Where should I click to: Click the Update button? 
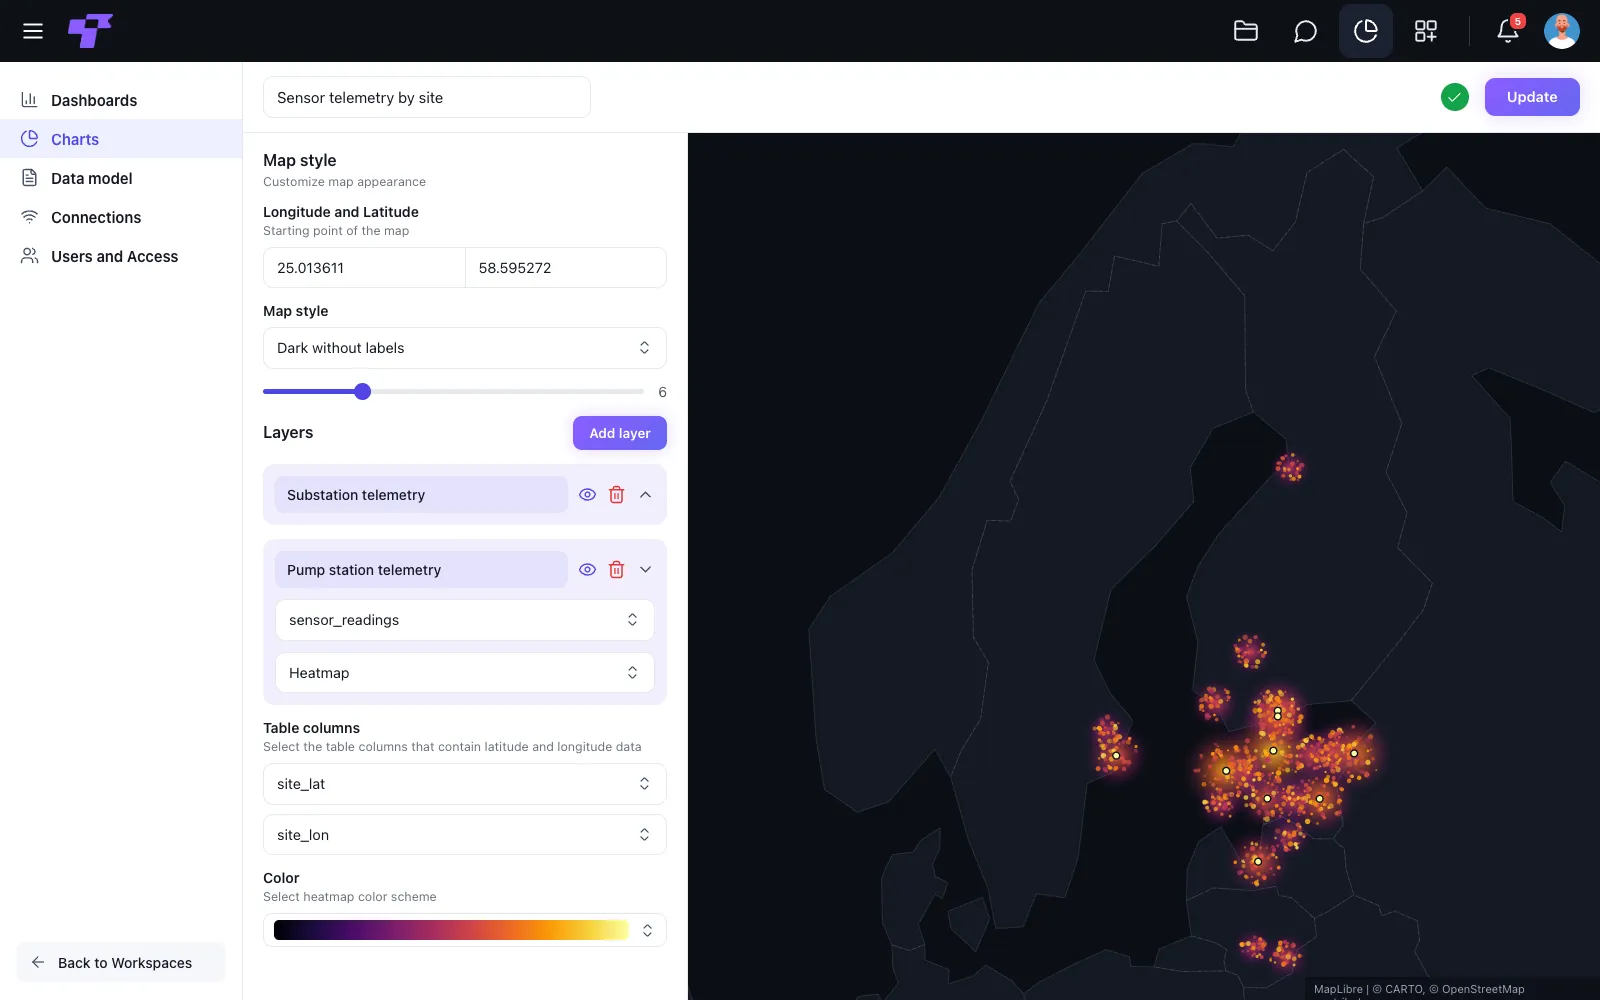click(x=1532, y=97)
